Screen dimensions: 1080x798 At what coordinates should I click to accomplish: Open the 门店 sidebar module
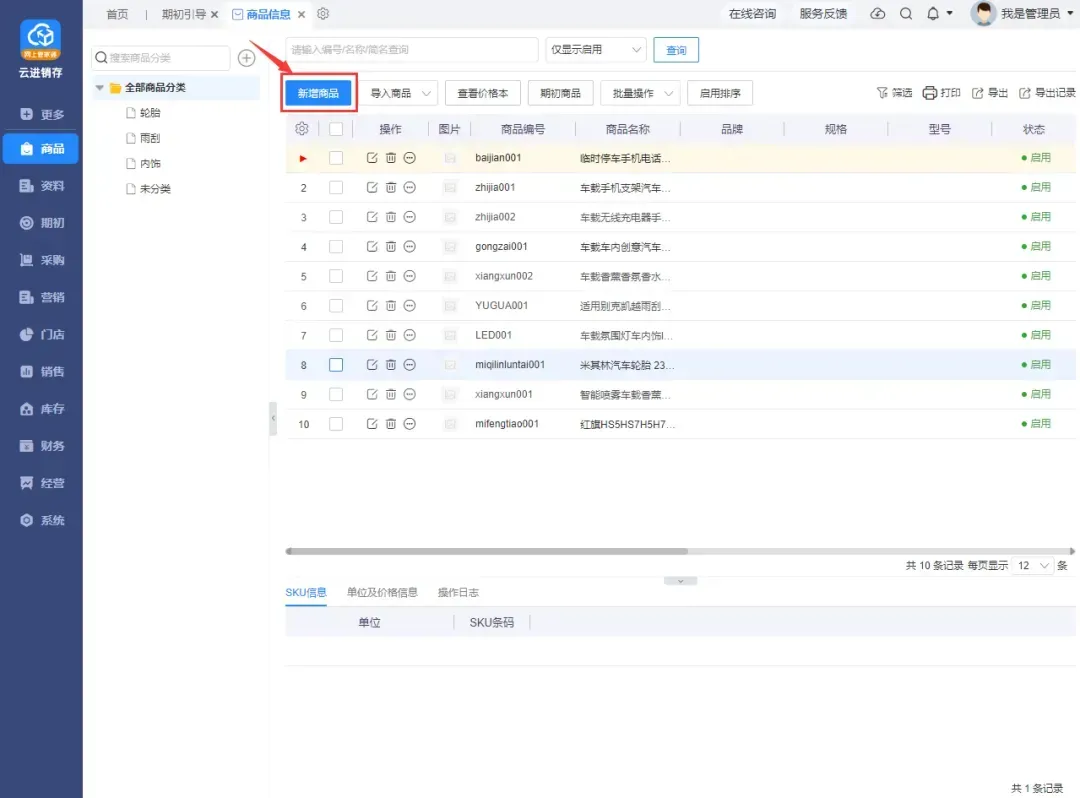(x=41, y=334)
